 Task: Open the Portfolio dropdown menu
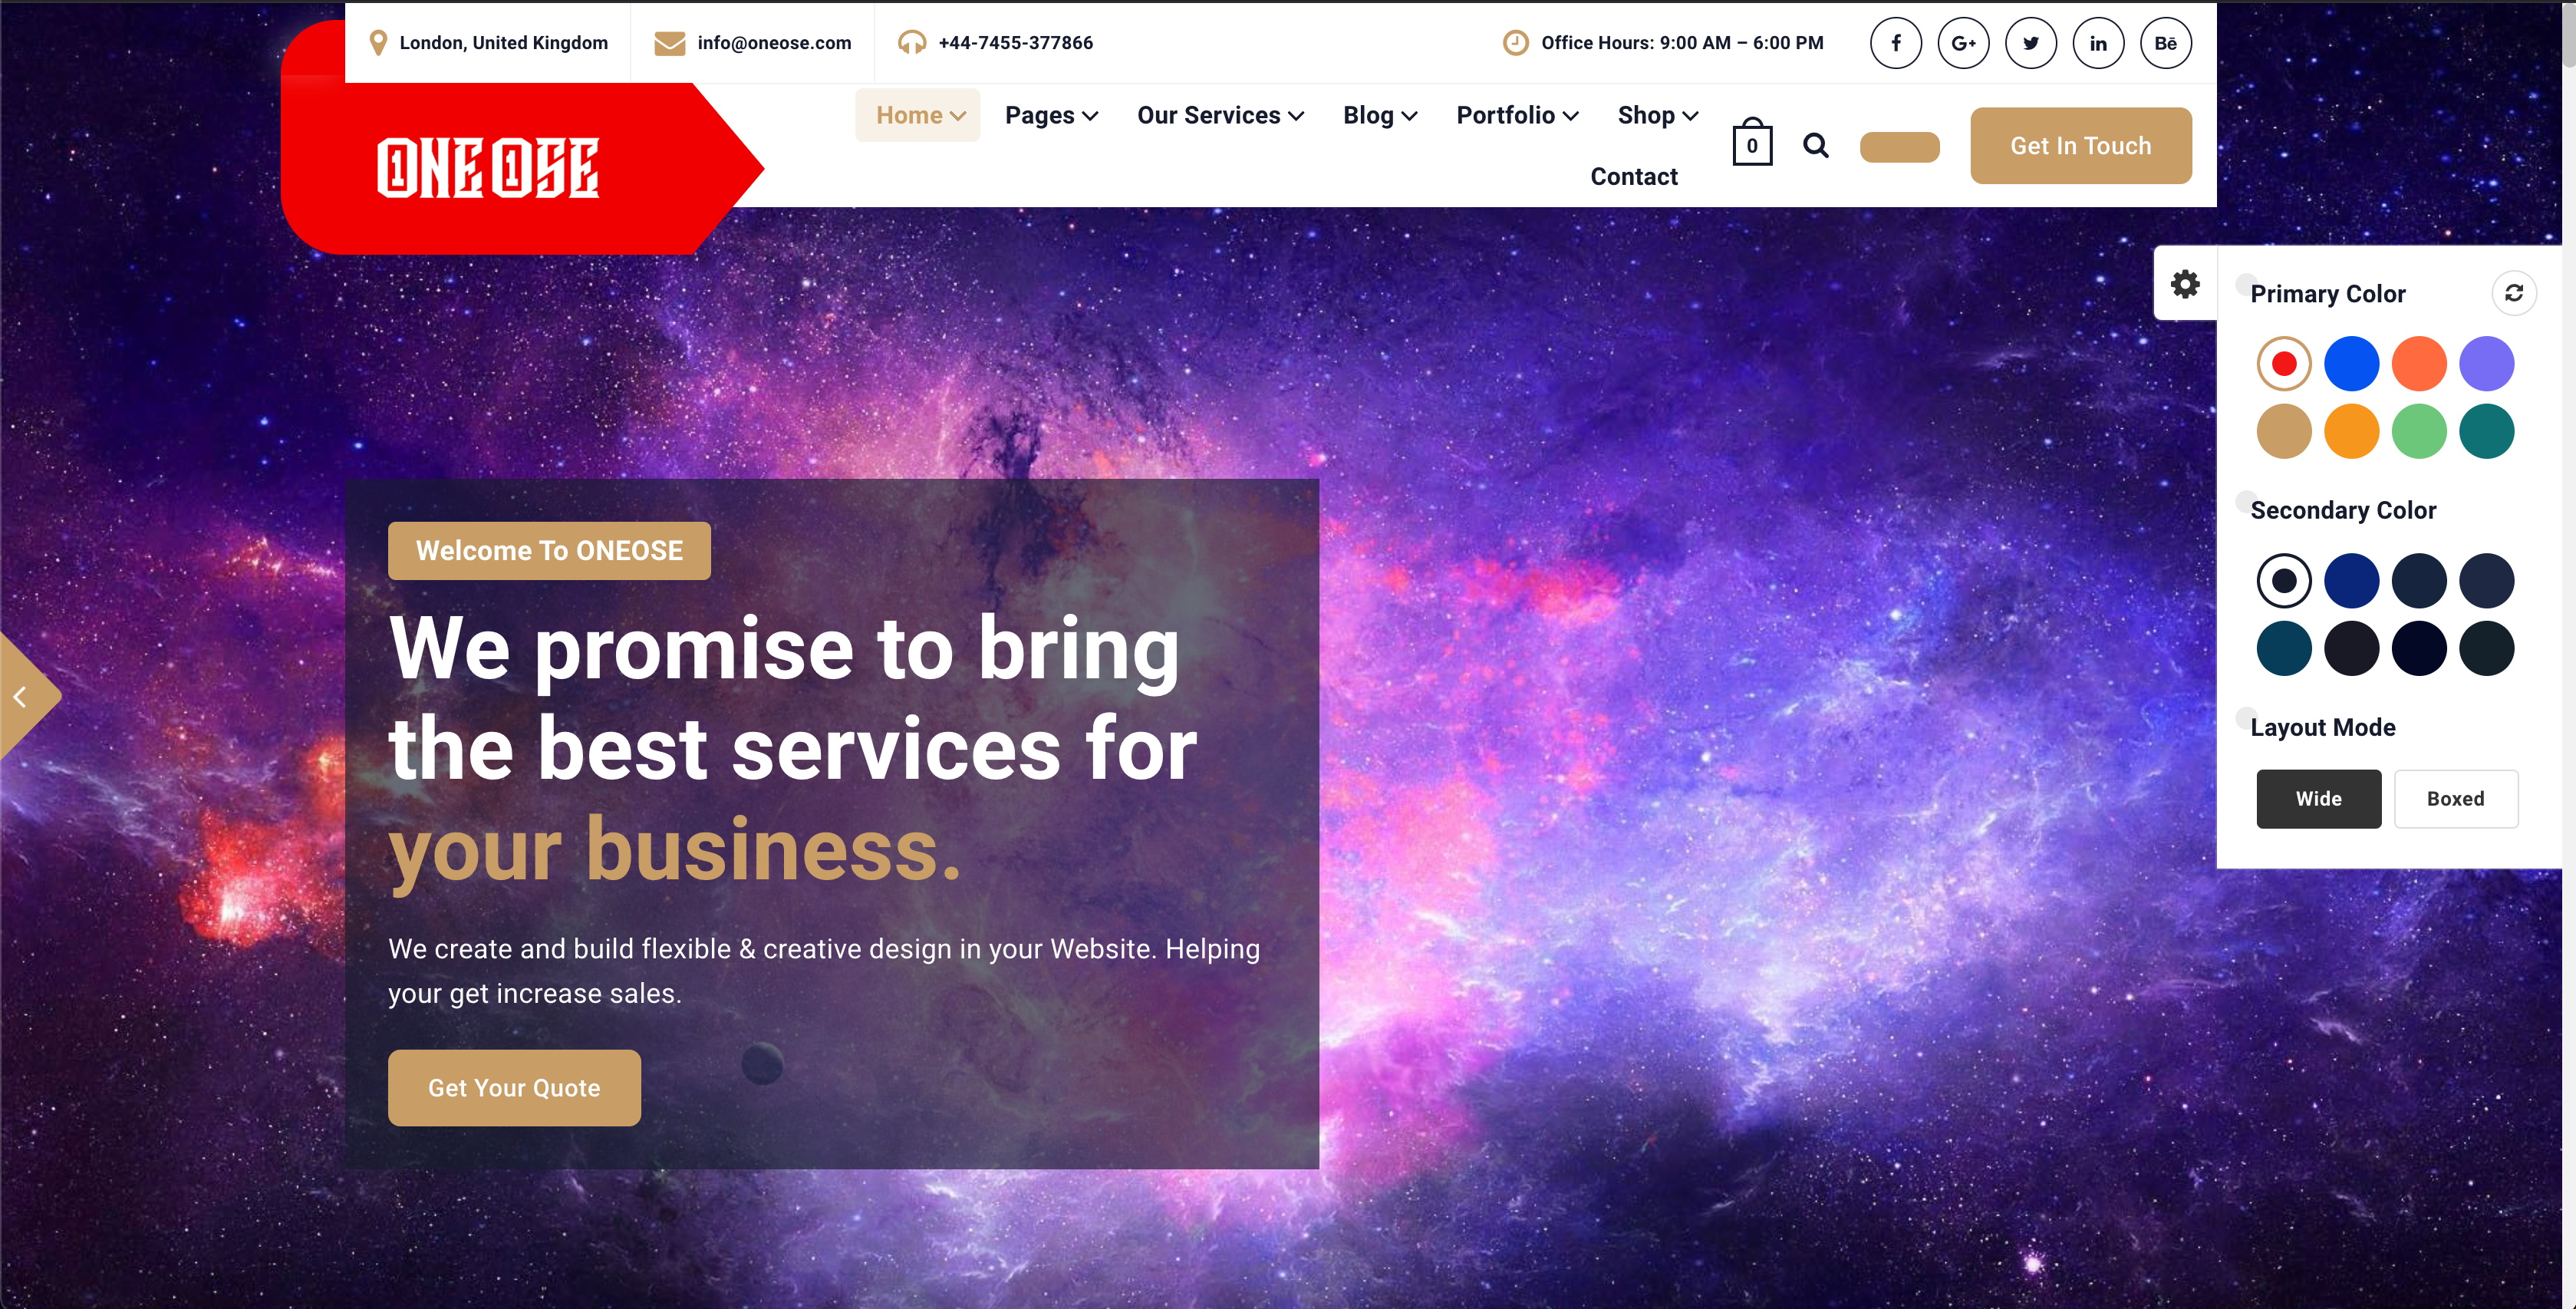[1517, 115]
